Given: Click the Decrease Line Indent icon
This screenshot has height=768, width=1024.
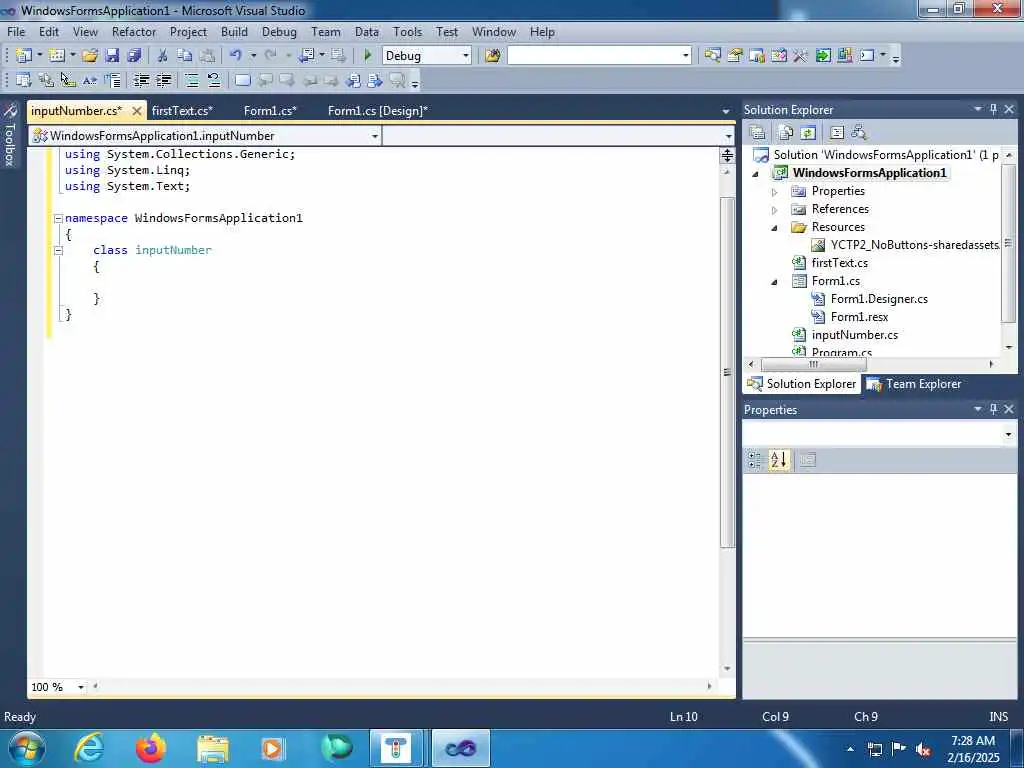Looking at the screenshot, I should (x=141, y=80).
